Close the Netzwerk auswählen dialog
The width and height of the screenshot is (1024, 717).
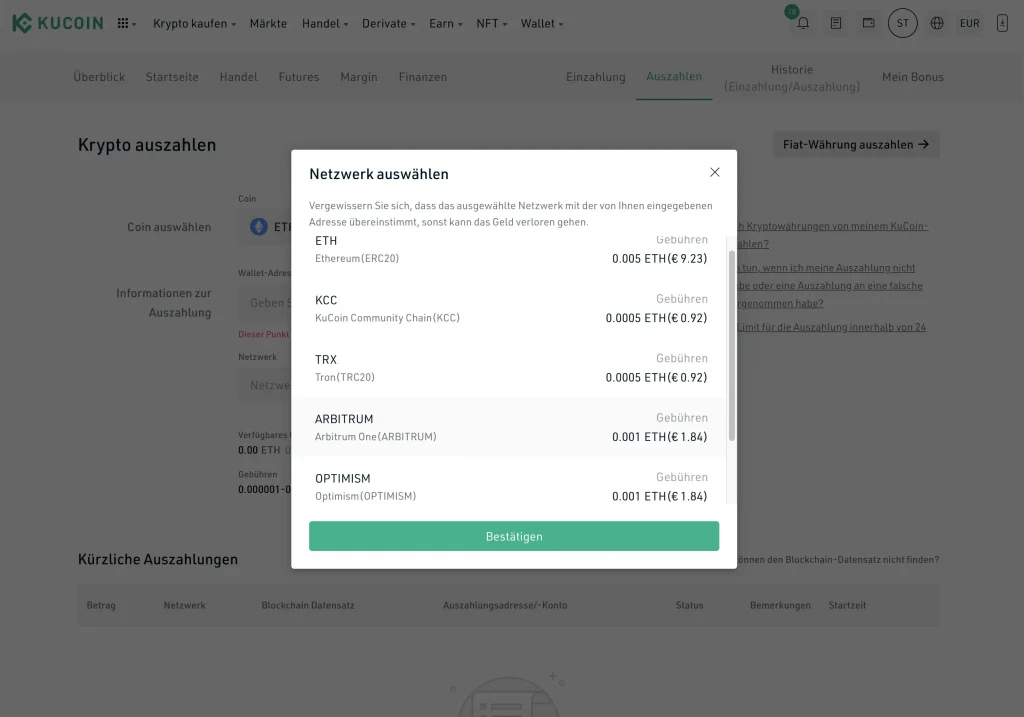coord(714,172)
